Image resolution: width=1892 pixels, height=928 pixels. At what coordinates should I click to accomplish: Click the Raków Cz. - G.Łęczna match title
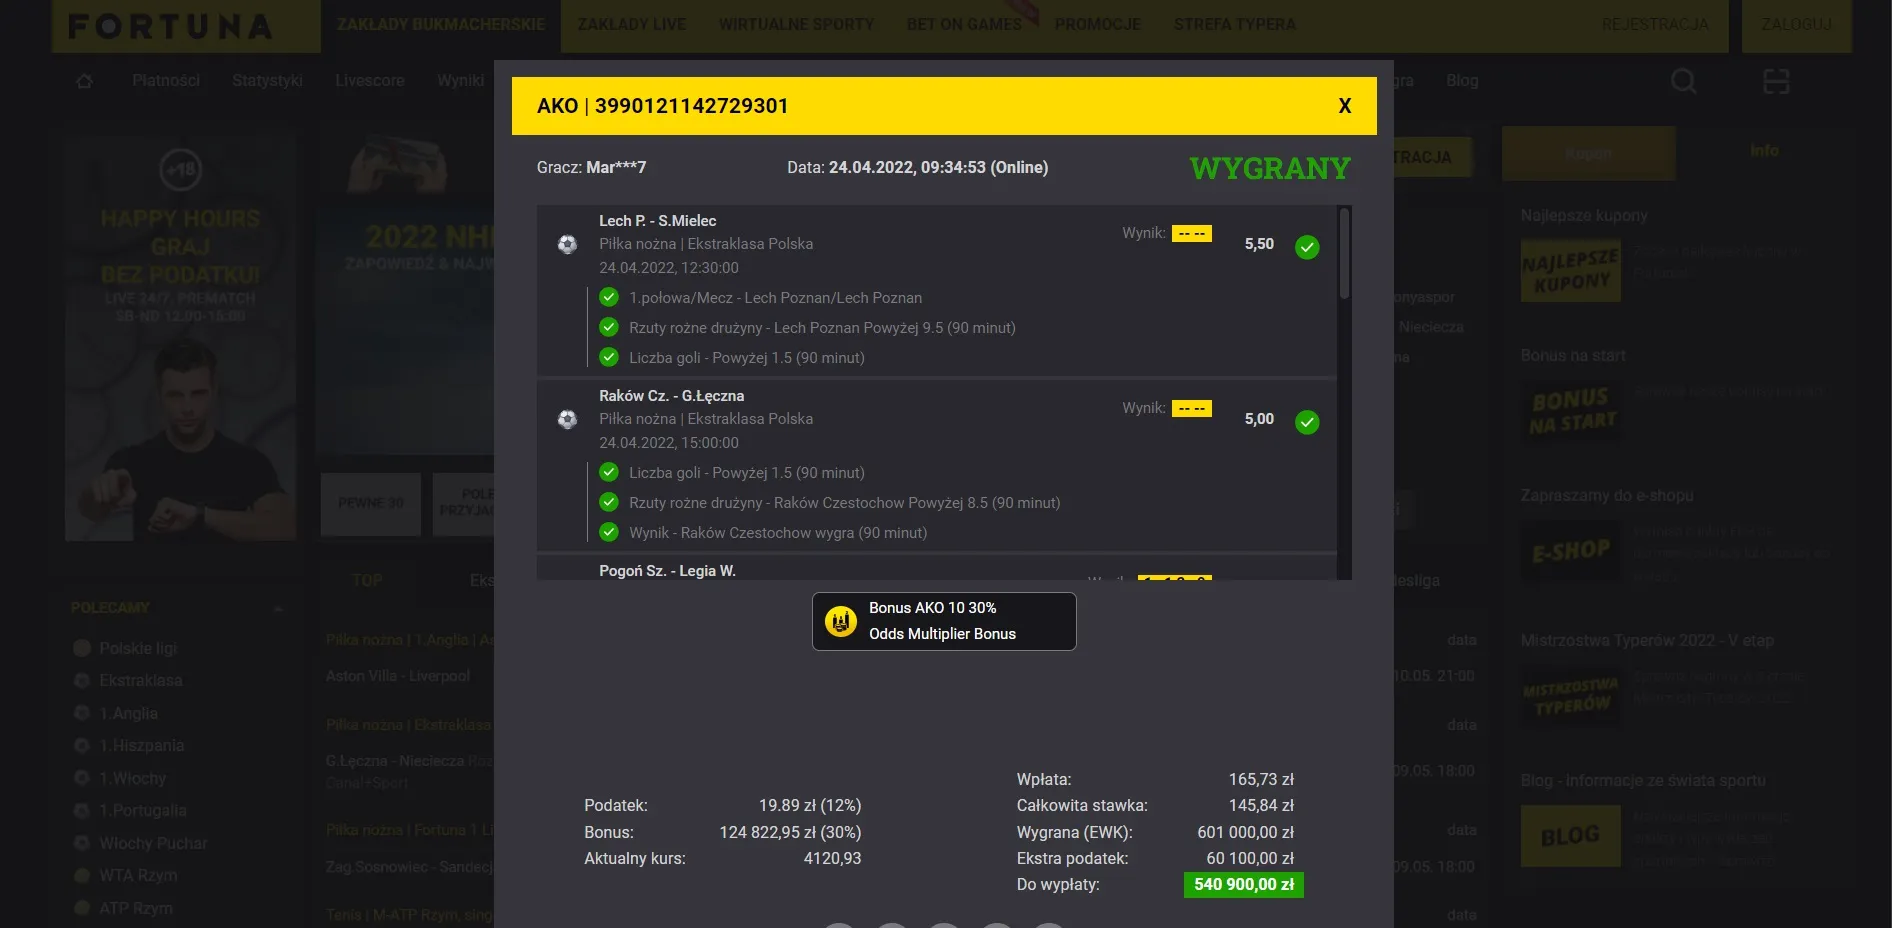coord(671,396)
